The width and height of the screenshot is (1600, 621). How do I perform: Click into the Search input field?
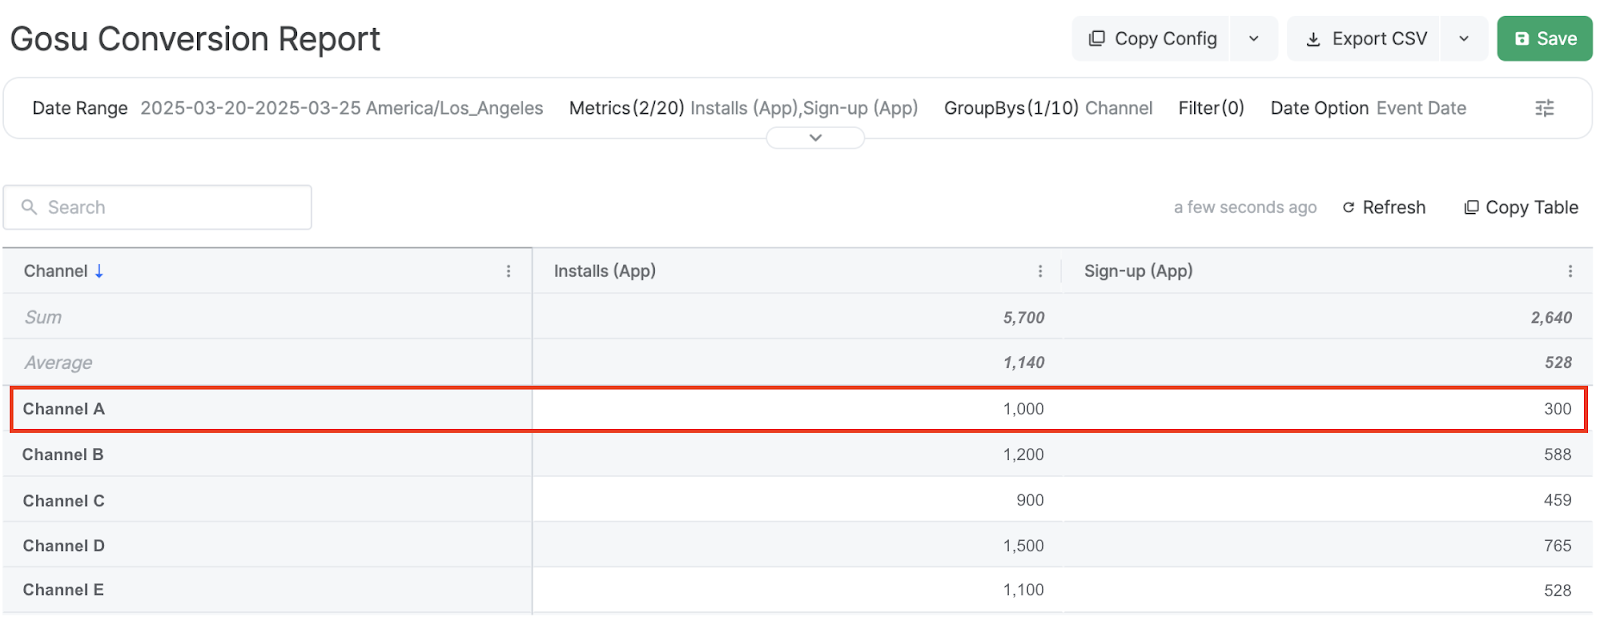point(170,207)
